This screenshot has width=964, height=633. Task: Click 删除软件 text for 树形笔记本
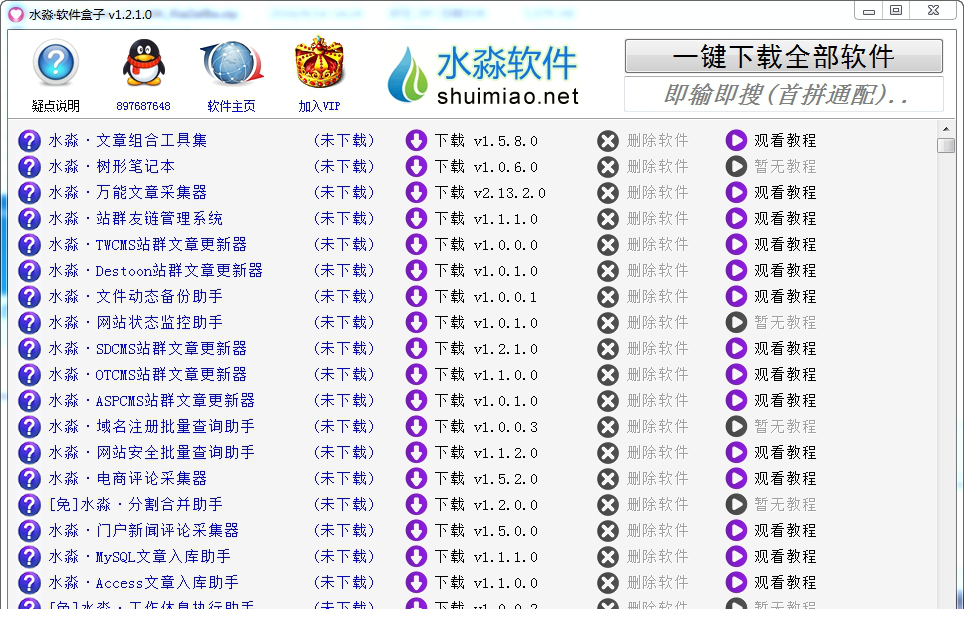tap(657, 167)
